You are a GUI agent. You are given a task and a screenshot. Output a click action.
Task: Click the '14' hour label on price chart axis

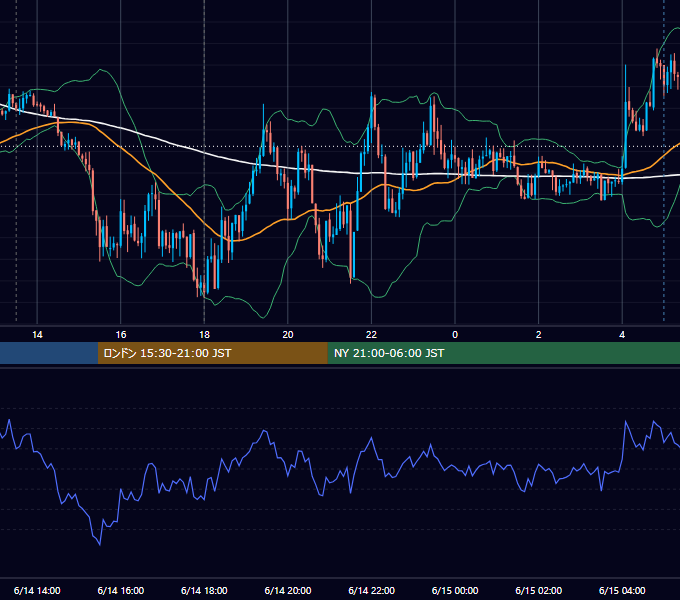click(37, 335)
